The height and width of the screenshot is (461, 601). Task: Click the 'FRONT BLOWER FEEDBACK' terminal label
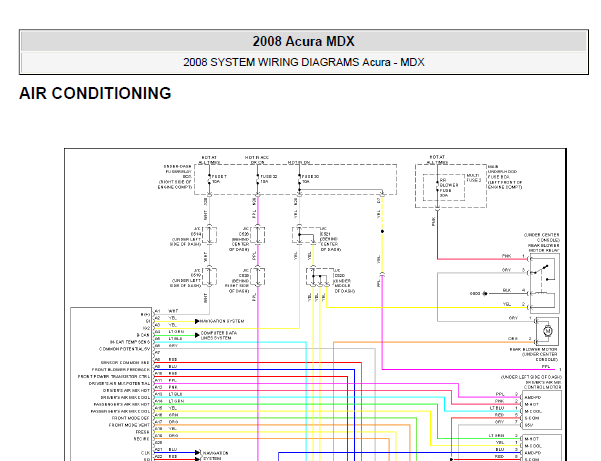121,369
